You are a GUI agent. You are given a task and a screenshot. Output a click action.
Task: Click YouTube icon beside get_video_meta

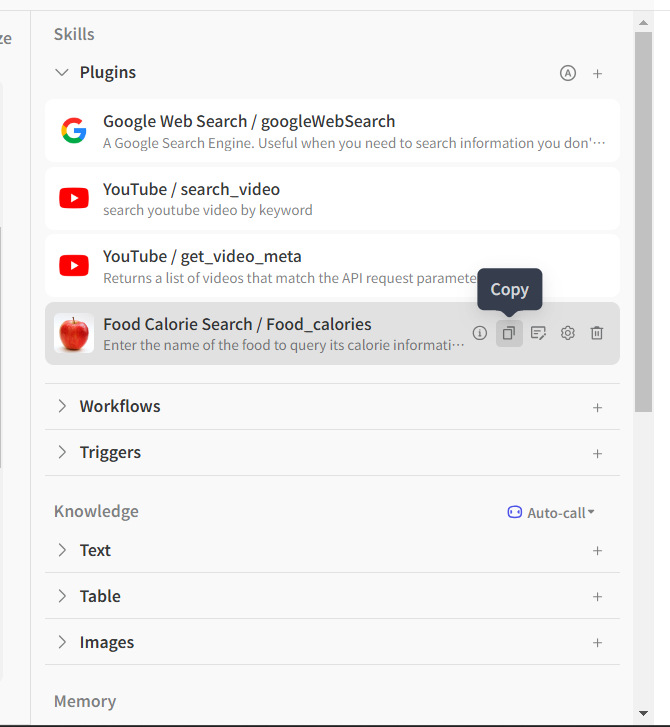(x=74, y=266)
